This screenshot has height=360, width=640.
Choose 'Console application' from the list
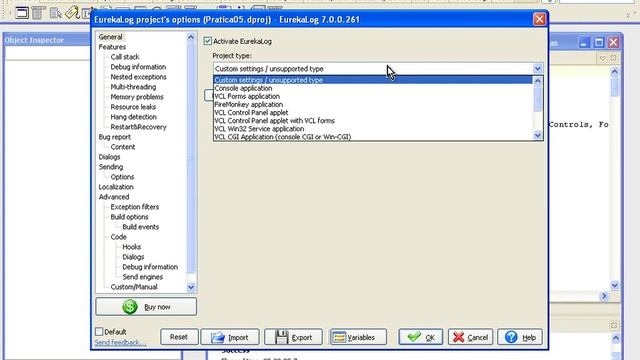pyautogui.click(x=373, y=88)
